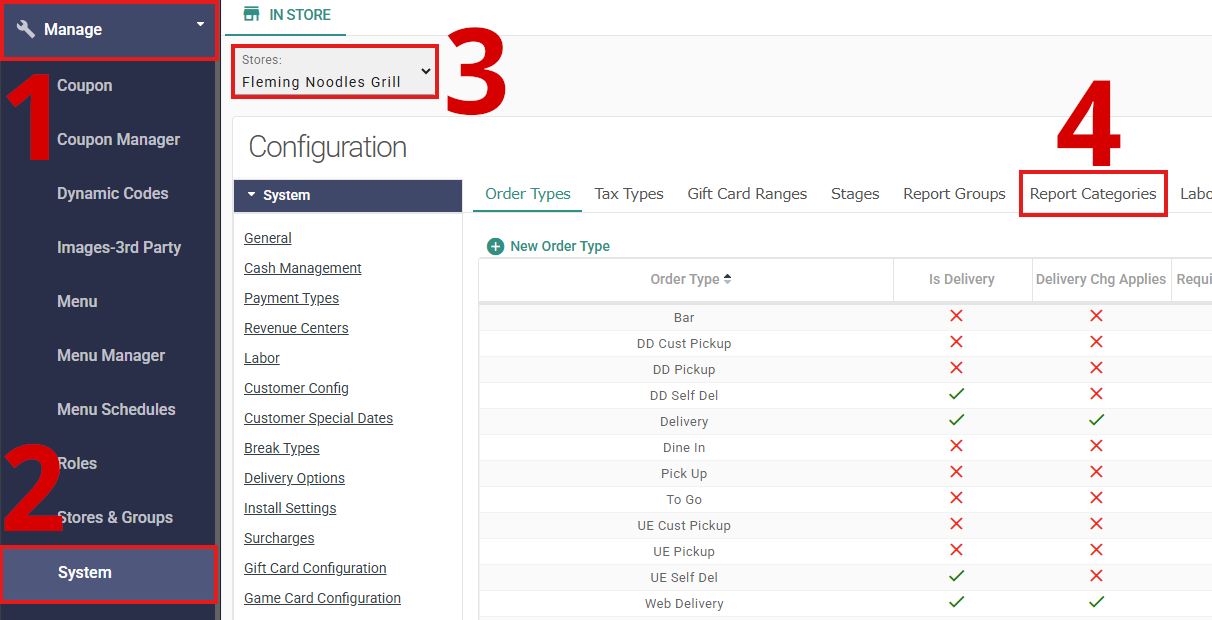Click Is Delivery check for DD Self Del
The image size is (1212, 620).
[x=957, y=394]
